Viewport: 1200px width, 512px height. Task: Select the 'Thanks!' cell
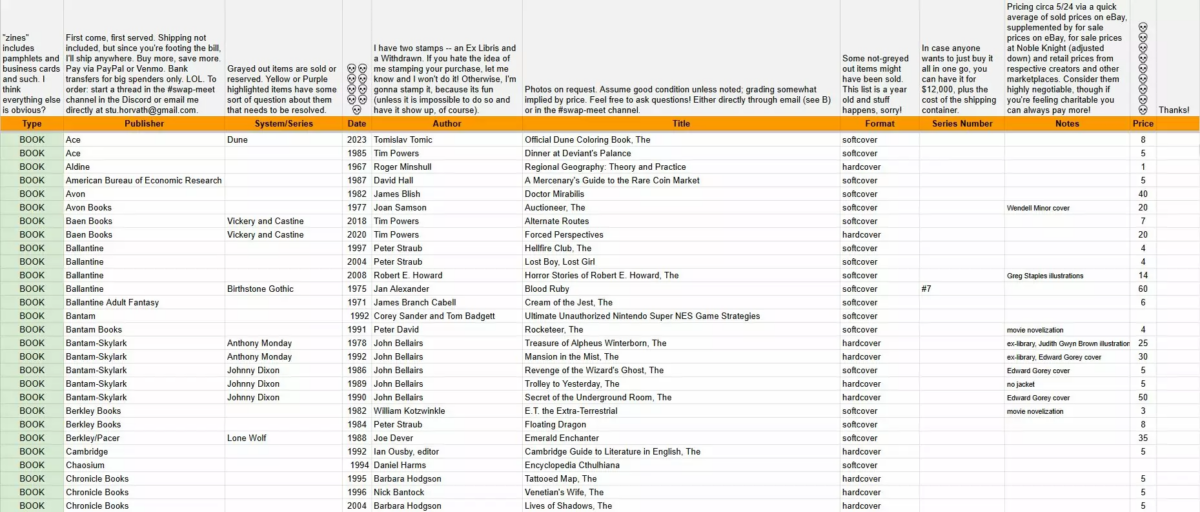[1174, 110]
